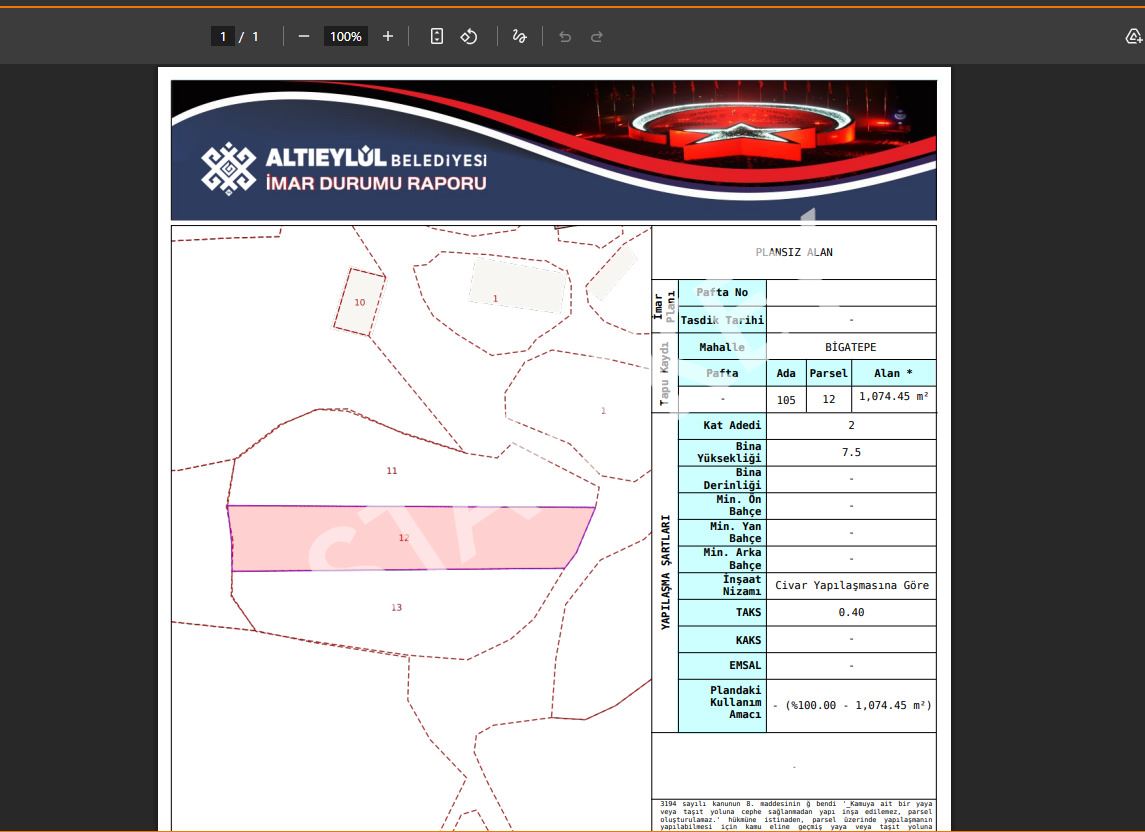The width and height of the screenshot is (1145, 832).
Task: Zoom in using the plus button
Action: click(x=388, y=36)
